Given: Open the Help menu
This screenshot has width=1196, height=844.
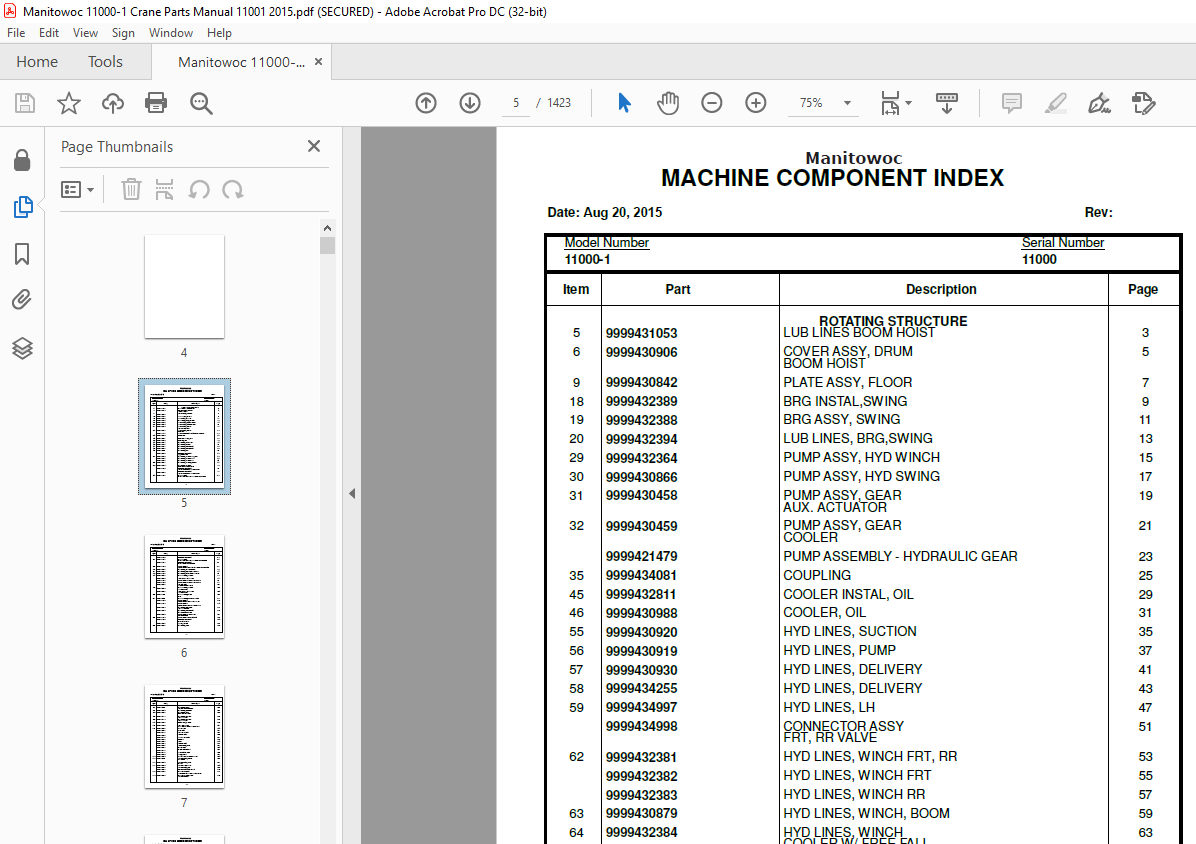Looking at the screenshot, I should pyautogui.click(x=219, y=33).
